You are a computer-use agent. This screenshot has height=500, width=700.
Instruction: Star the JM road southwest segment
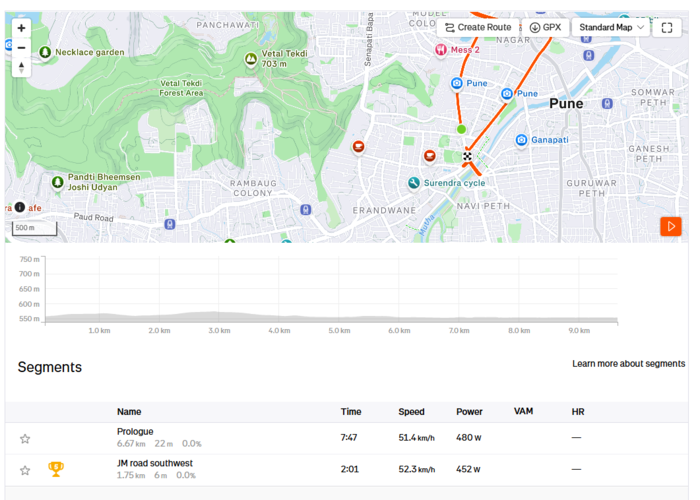pos(25,471)
